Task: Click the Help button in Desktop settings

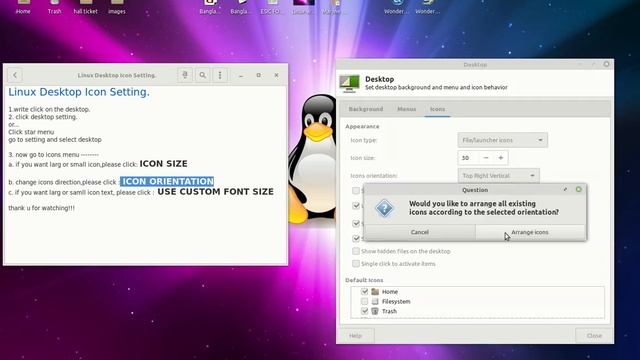Action: click(x=355, y=336)
